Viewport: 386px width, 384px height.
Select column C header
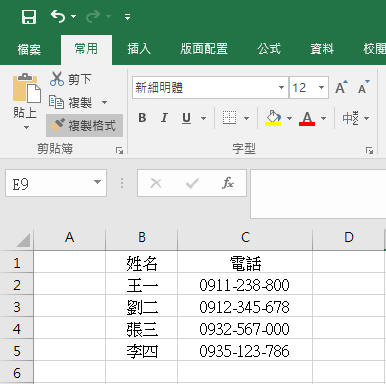(245, 238)
